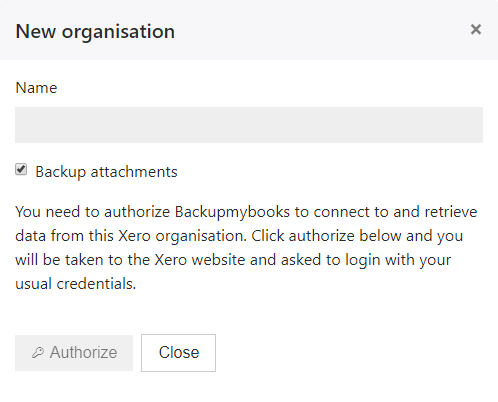Click the cross icon in the header
The image size is (498, 402).
(x=476, y=30)
